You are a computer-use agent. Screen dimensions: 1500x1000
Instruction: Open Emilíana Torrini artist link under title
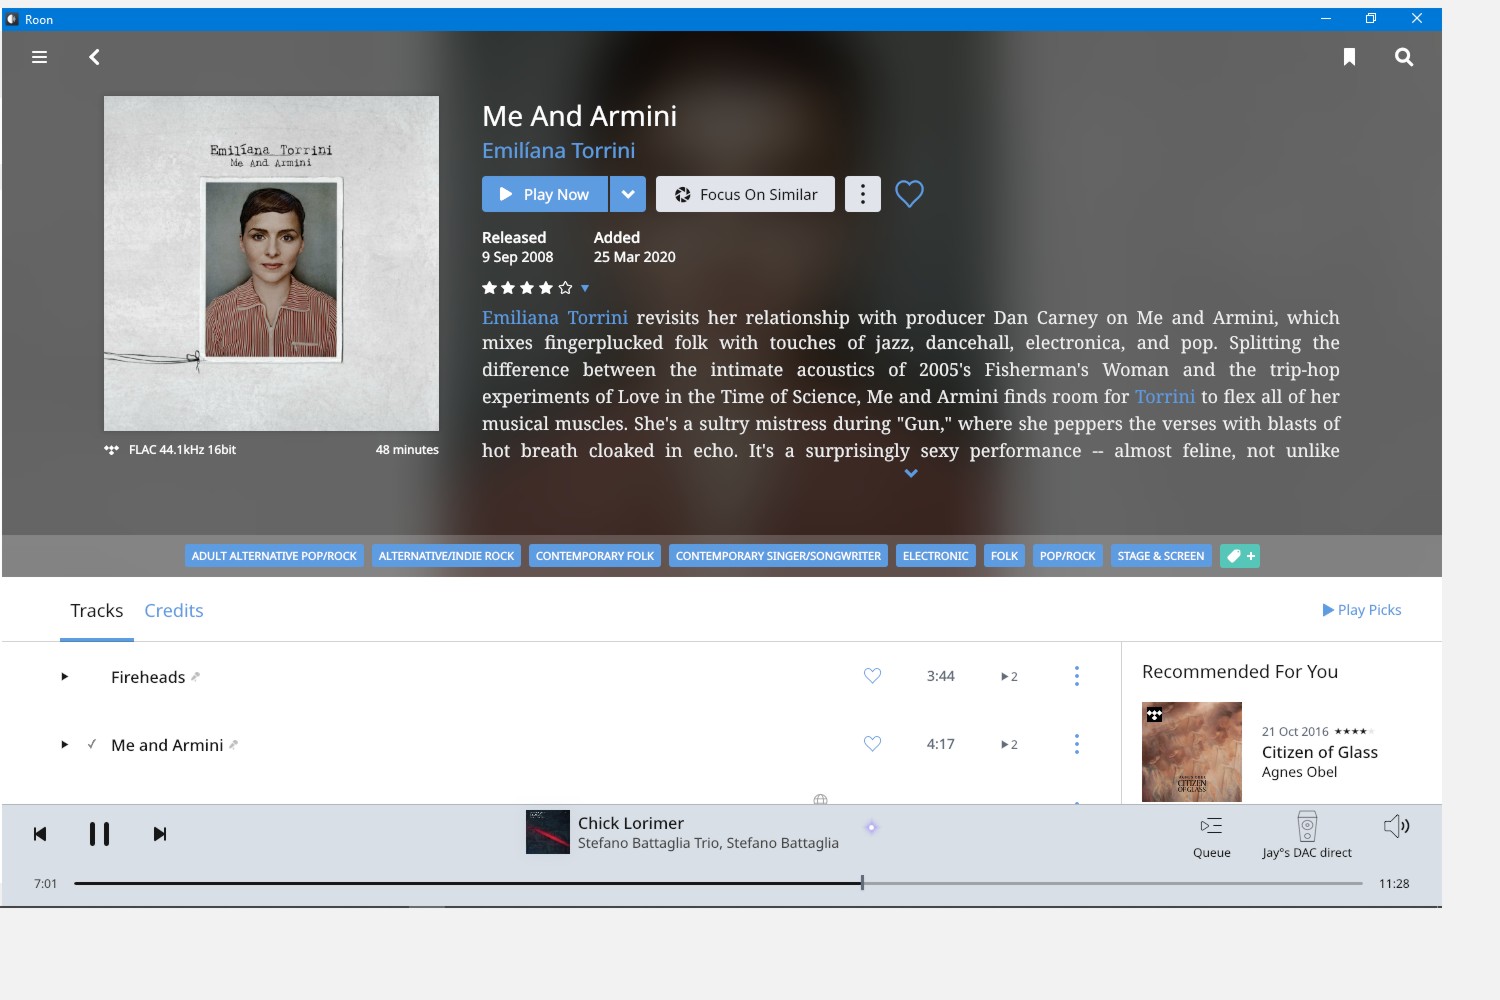[x=558, y=150]
